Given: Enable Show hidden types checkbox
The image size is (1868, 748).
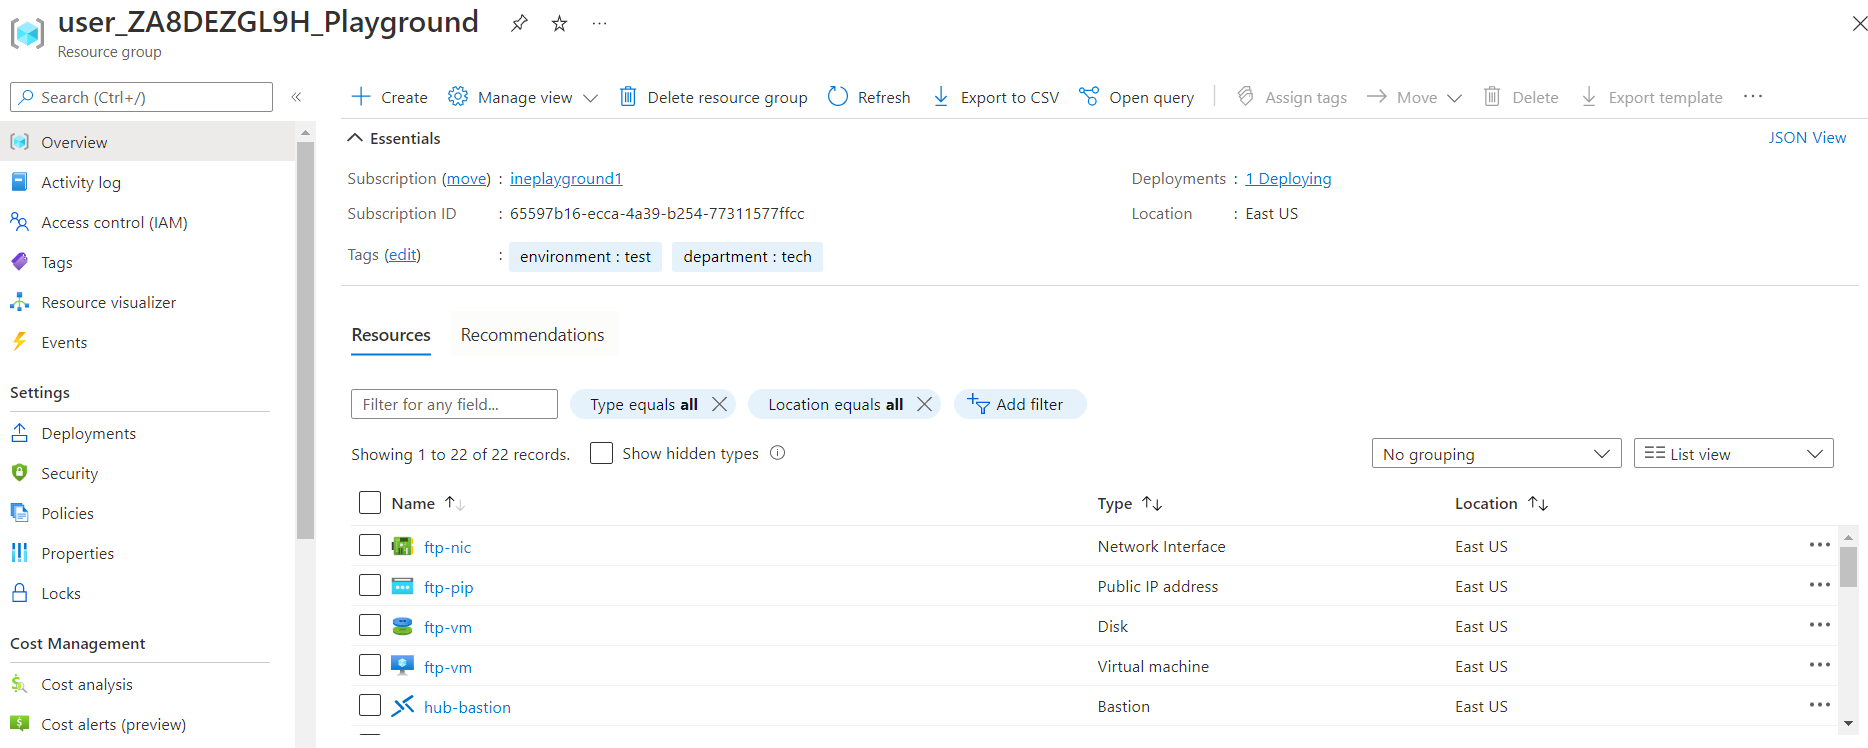Looking at the screenshot, I should (601, 453).
